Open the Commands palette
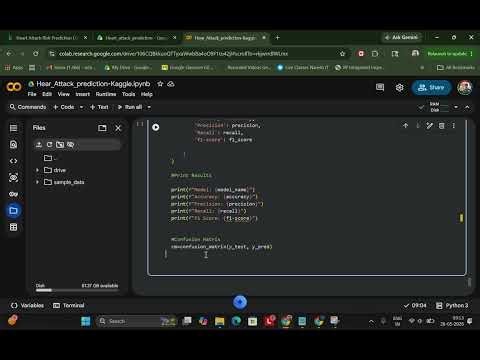Image resolution: width=480 pixels, height=360 pixels. 28,107
